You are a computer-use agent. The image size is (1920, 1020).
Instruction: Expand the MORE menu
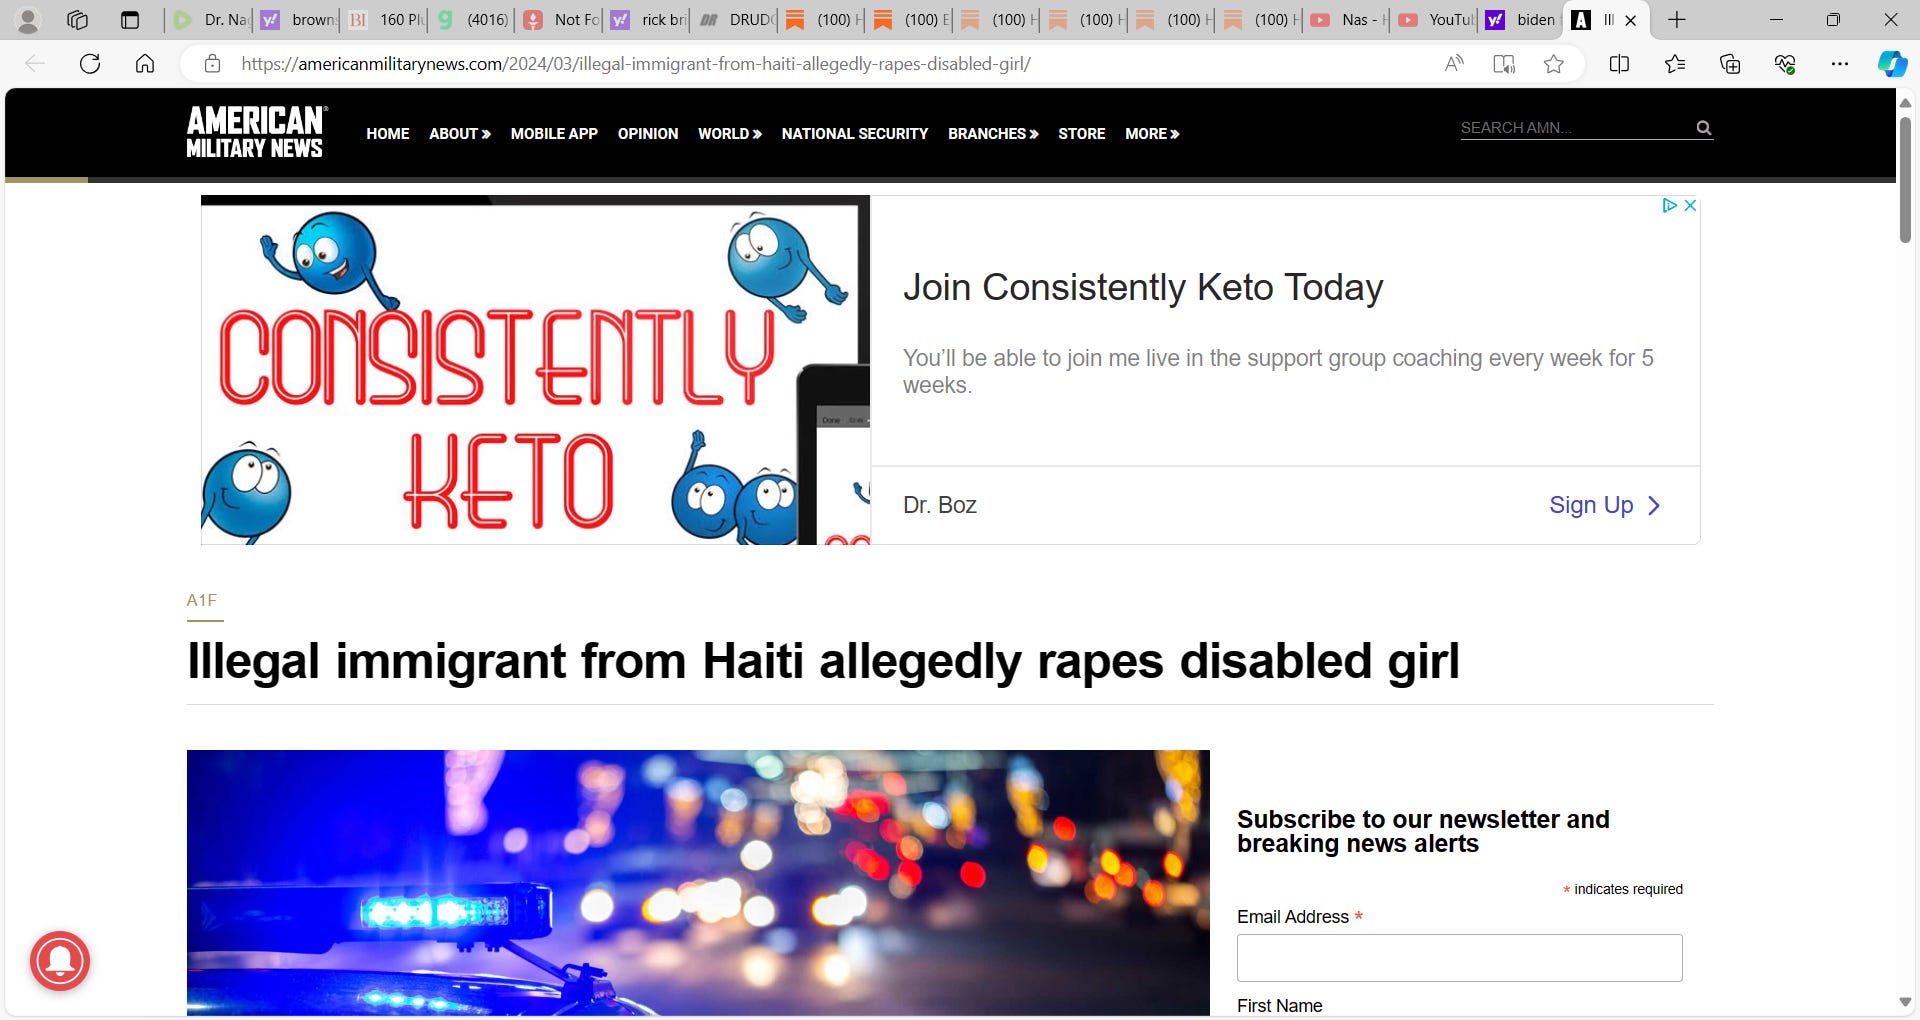point(1152,134)
